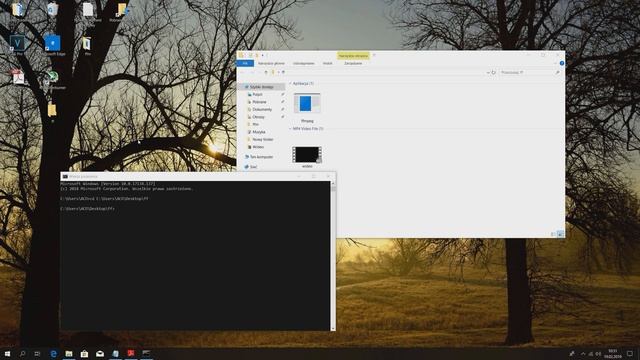
Task: Switch Explorer to details view button
Action: point(553,234)
